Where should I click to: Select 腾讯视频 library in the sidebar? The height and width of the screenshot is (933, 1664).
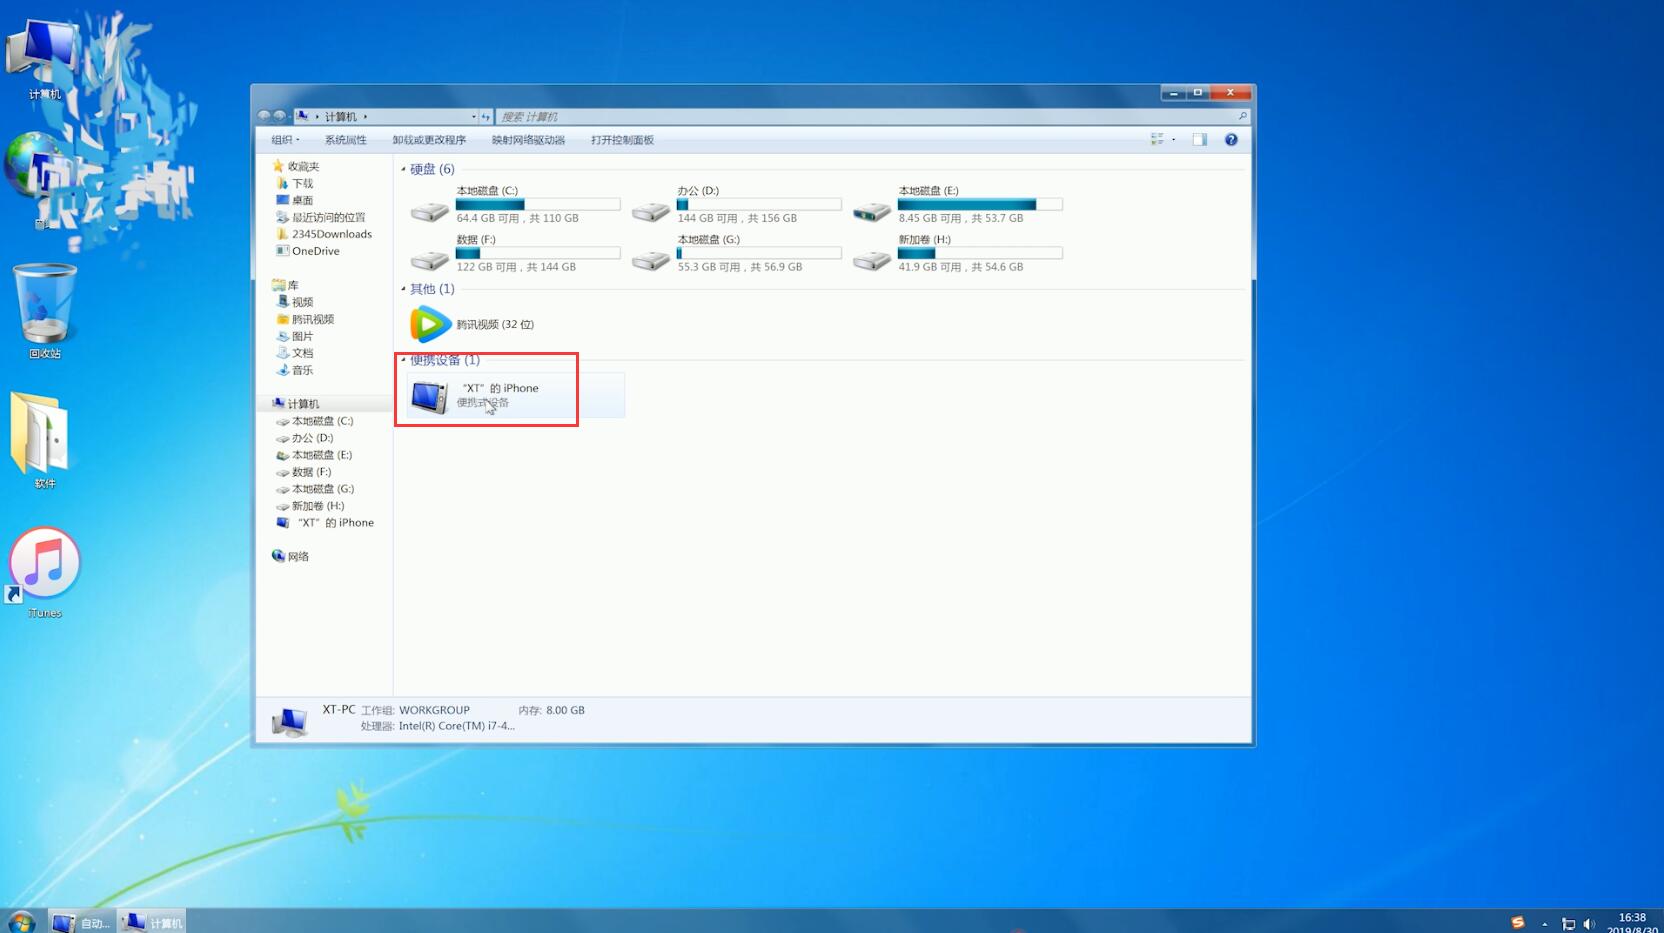313,320
